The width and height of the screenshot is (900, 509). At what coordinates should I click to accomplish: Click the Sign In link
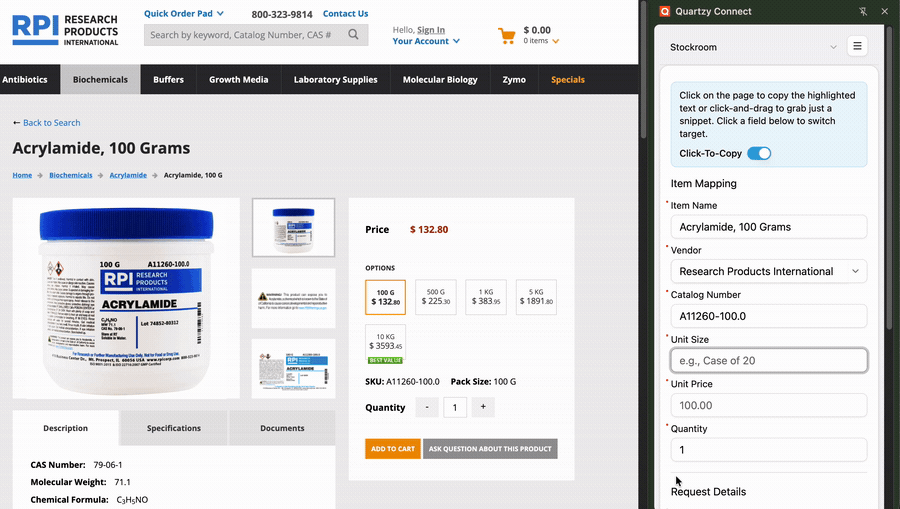click(430, 30)
